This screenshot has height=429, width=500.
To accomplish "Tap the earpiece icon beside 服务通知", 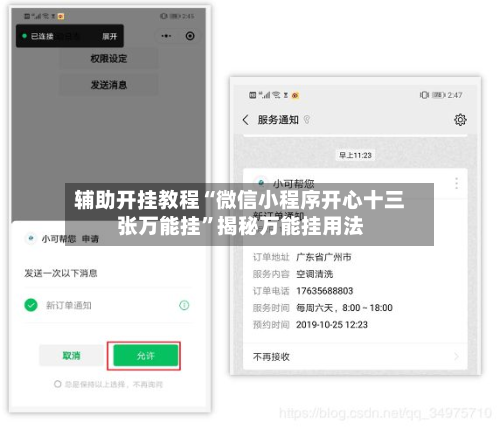I will [307, 119].
